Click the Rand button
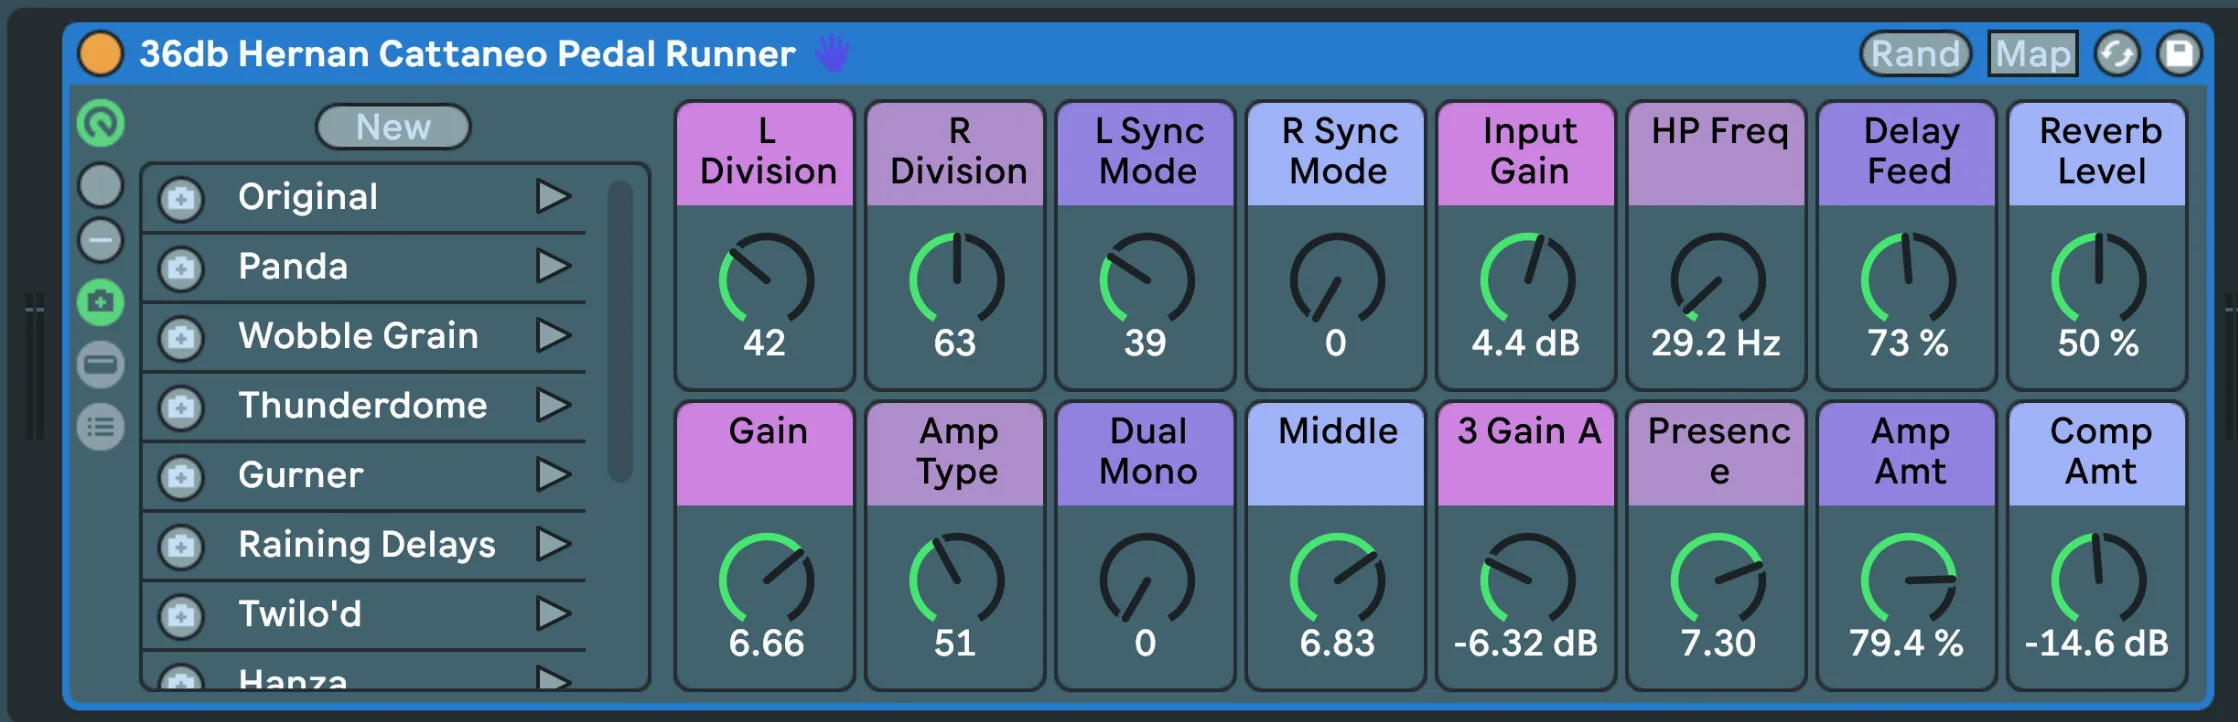 click(1915, 53)
